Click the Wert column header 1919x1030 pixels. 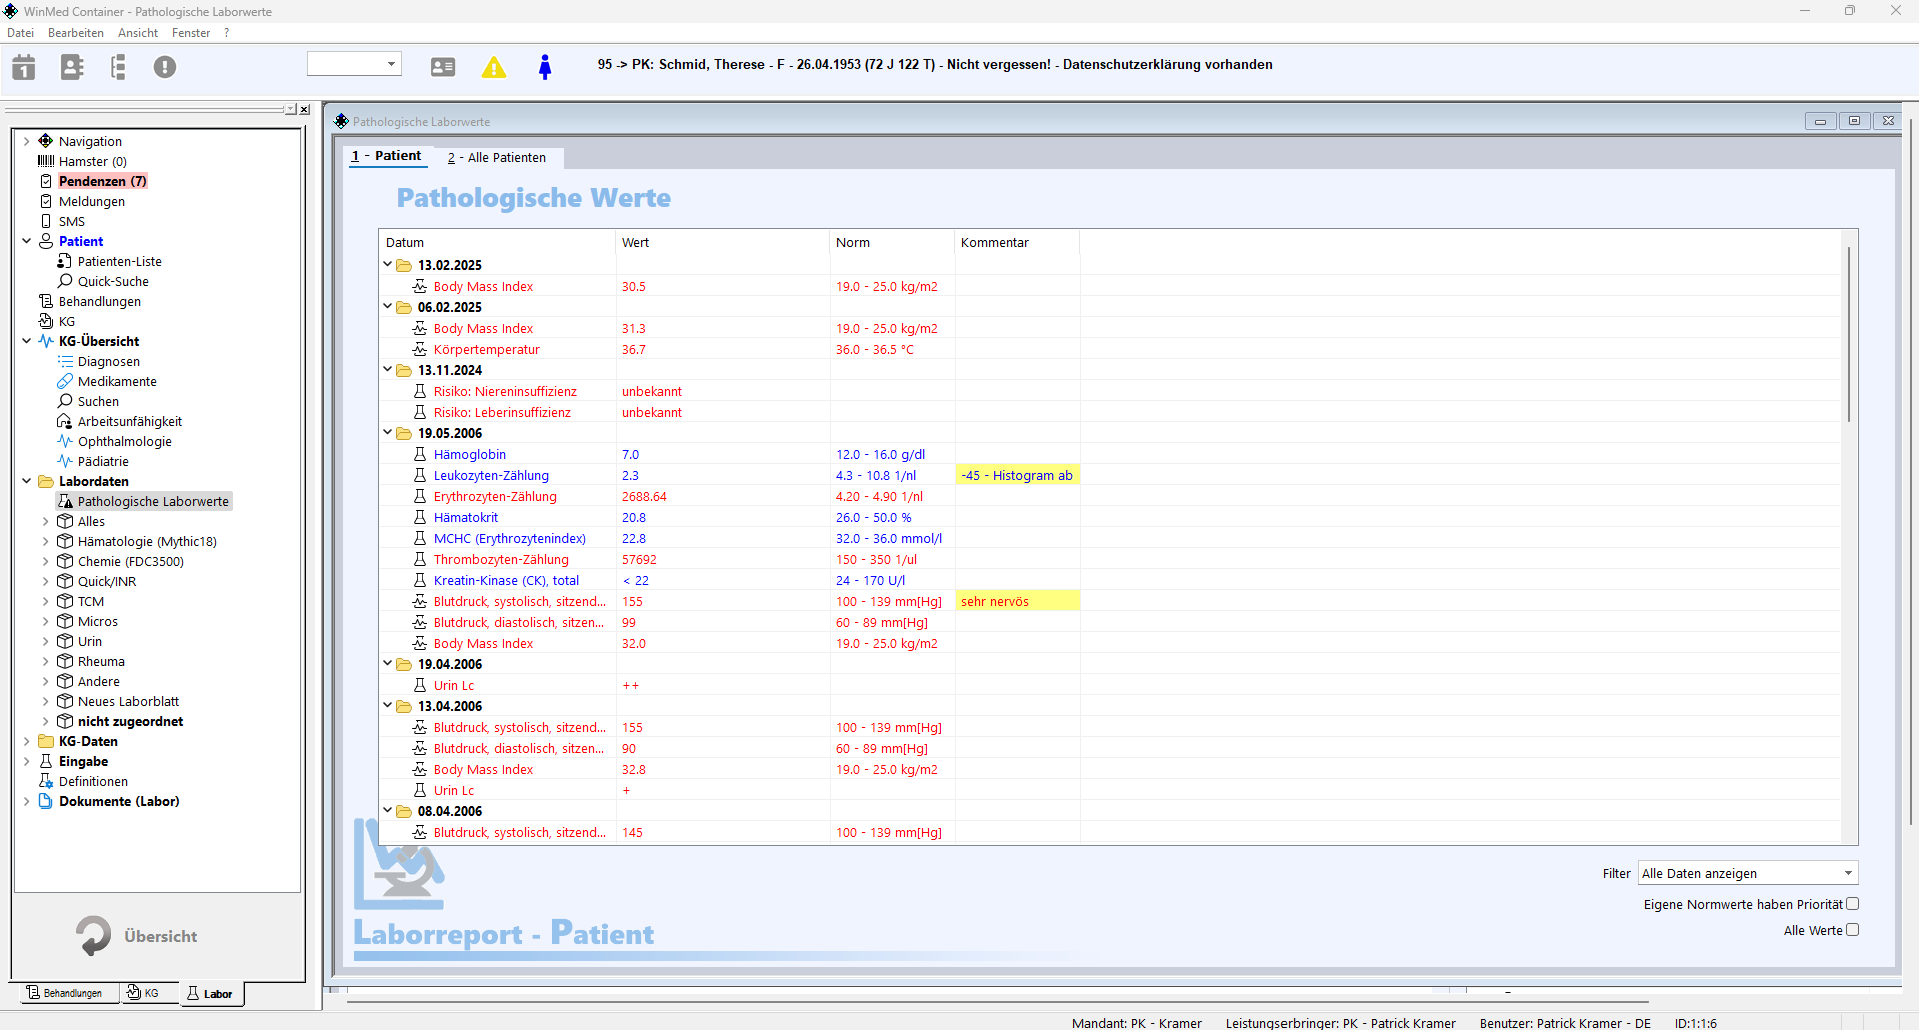pyautogui.click(x=722, y=242)
